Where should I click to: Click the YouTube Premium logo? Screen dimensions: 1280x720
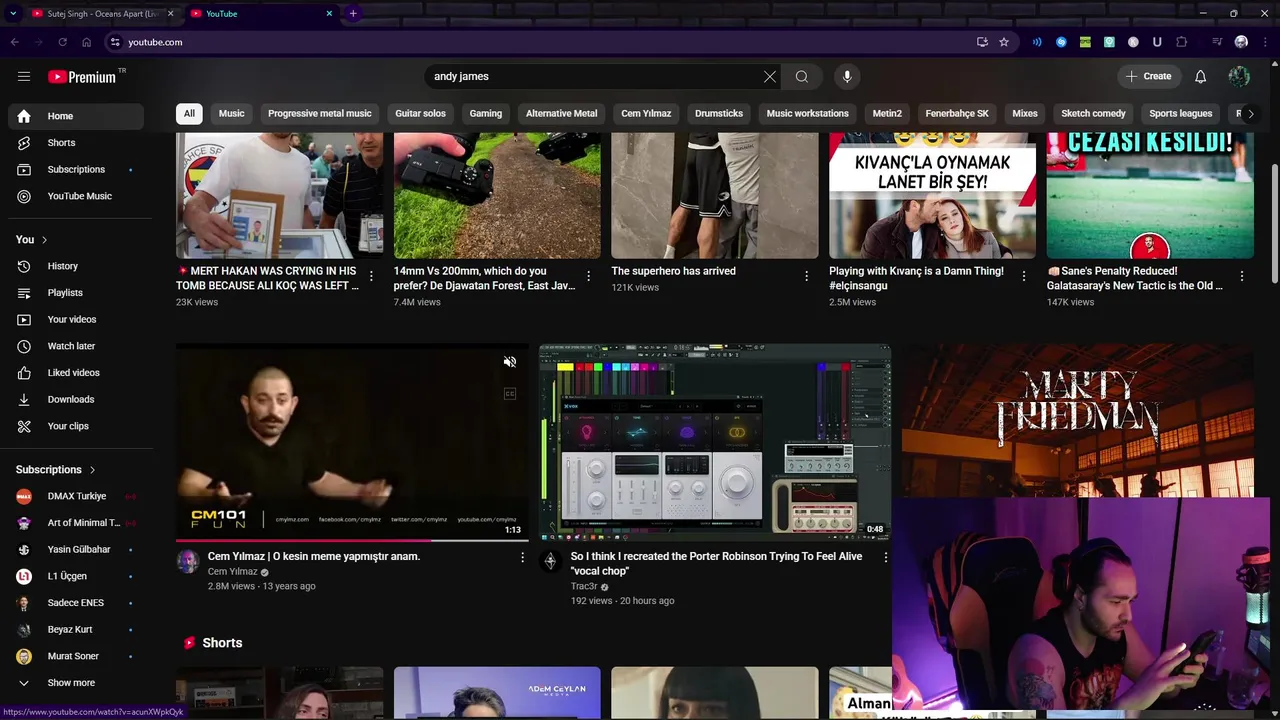click(x=84, y=77)
